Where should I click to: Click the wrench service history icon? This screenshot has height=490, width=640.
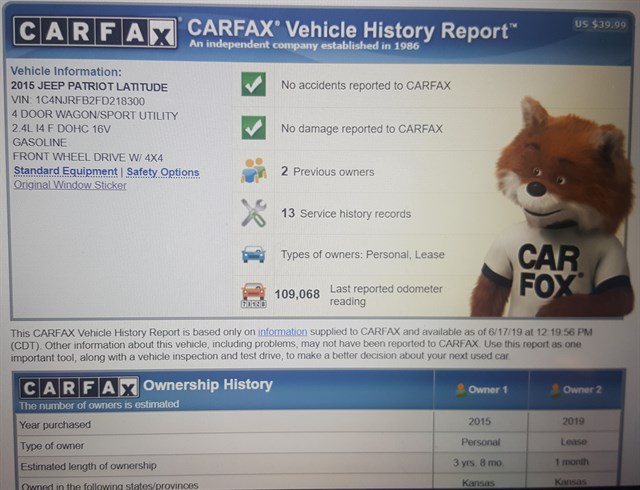pyautogui.click(x=254, y=213)
